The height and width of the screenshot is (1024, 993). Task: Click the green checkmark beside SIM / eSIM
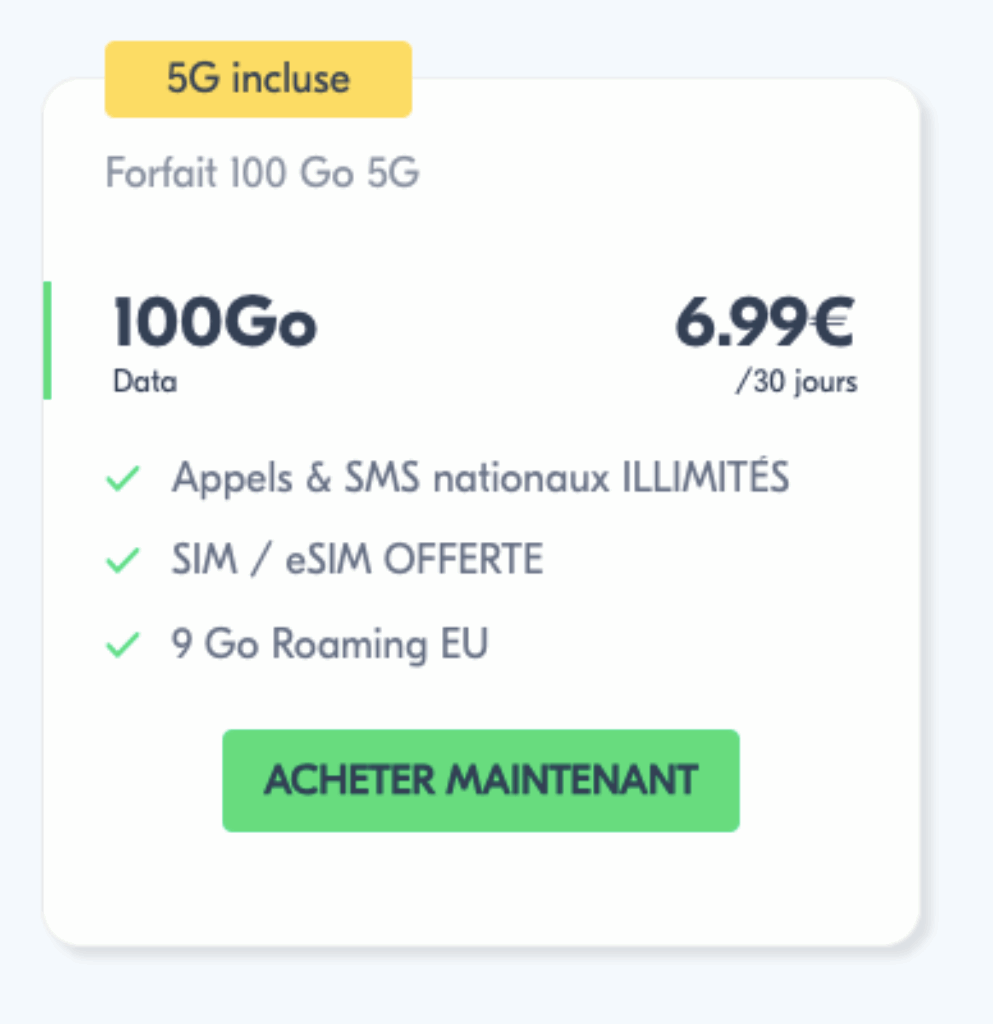tap(122, 561)
